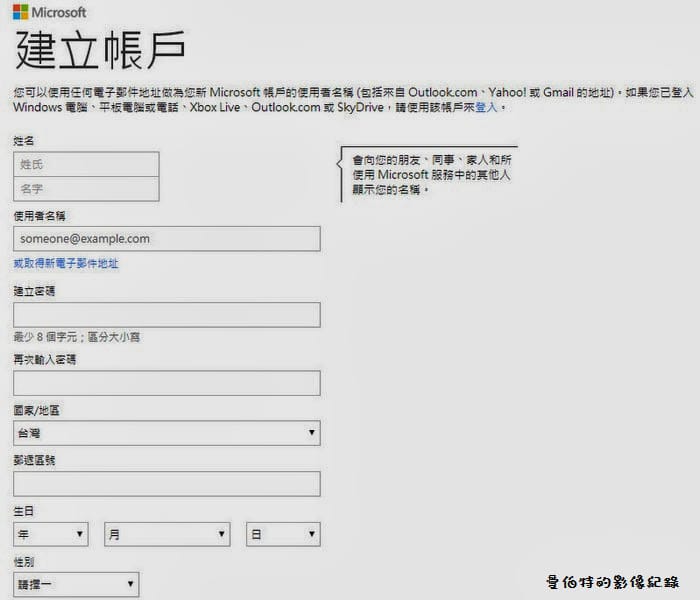This screenshot has width=700, height=600.
Task: Expand the 性別 請擇一 gender dropdown
Action: point(76,584)
